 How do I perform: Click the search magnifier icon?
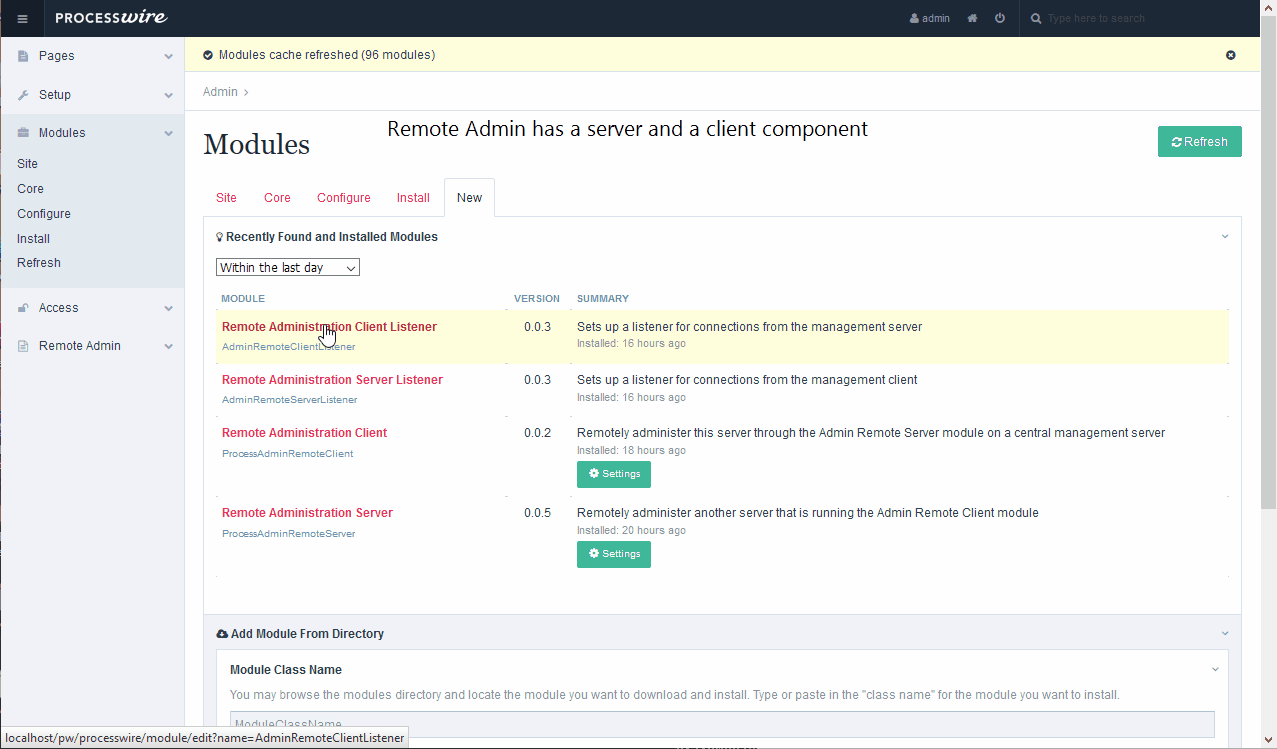click(x=1036, y=18)
